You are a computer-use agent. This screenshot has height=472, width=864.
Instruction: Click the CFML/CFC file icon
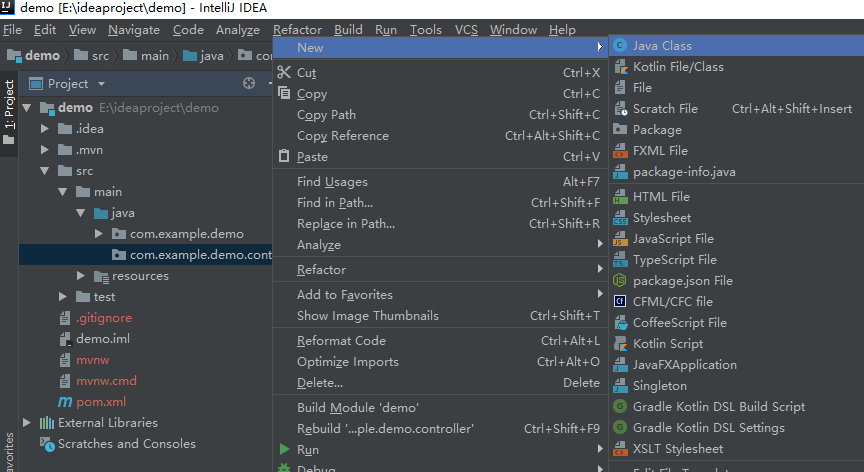[620, 301]
